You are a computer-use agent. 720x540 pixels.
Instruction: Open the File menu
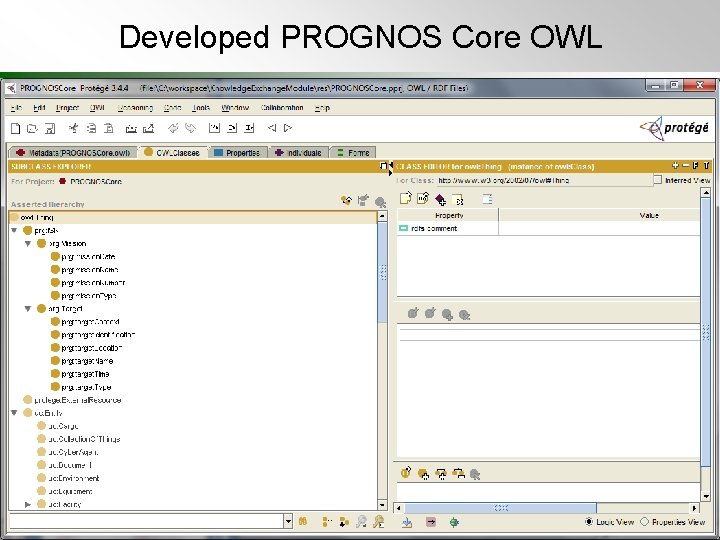coord(17,108)
